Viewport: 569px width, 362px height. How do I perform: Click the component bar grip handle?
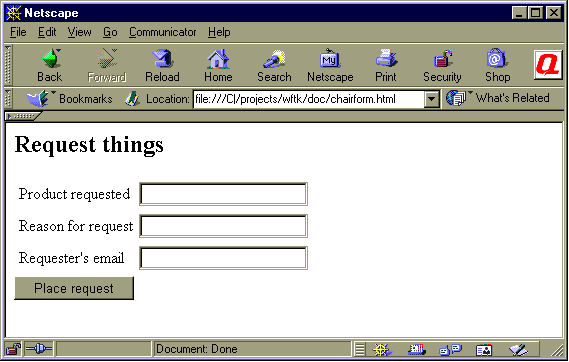click(x=360, y=350)
